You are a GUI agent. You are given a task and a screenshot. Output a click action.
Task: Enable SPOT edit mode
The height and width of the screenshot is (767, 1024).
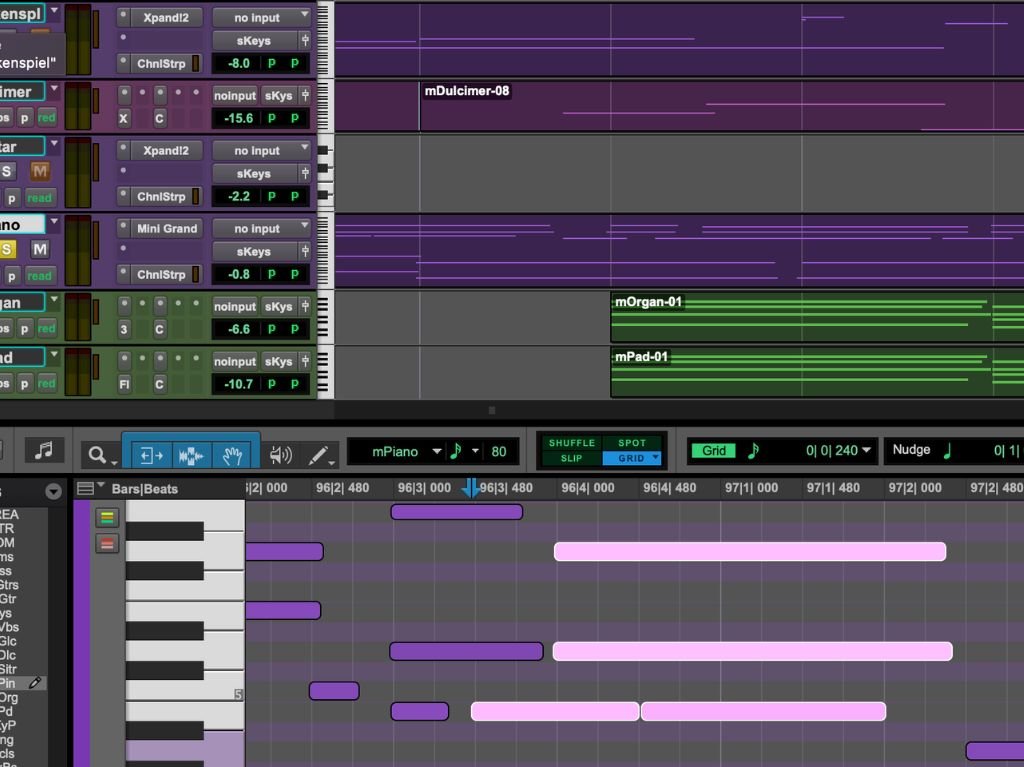(x=632, y=443)
